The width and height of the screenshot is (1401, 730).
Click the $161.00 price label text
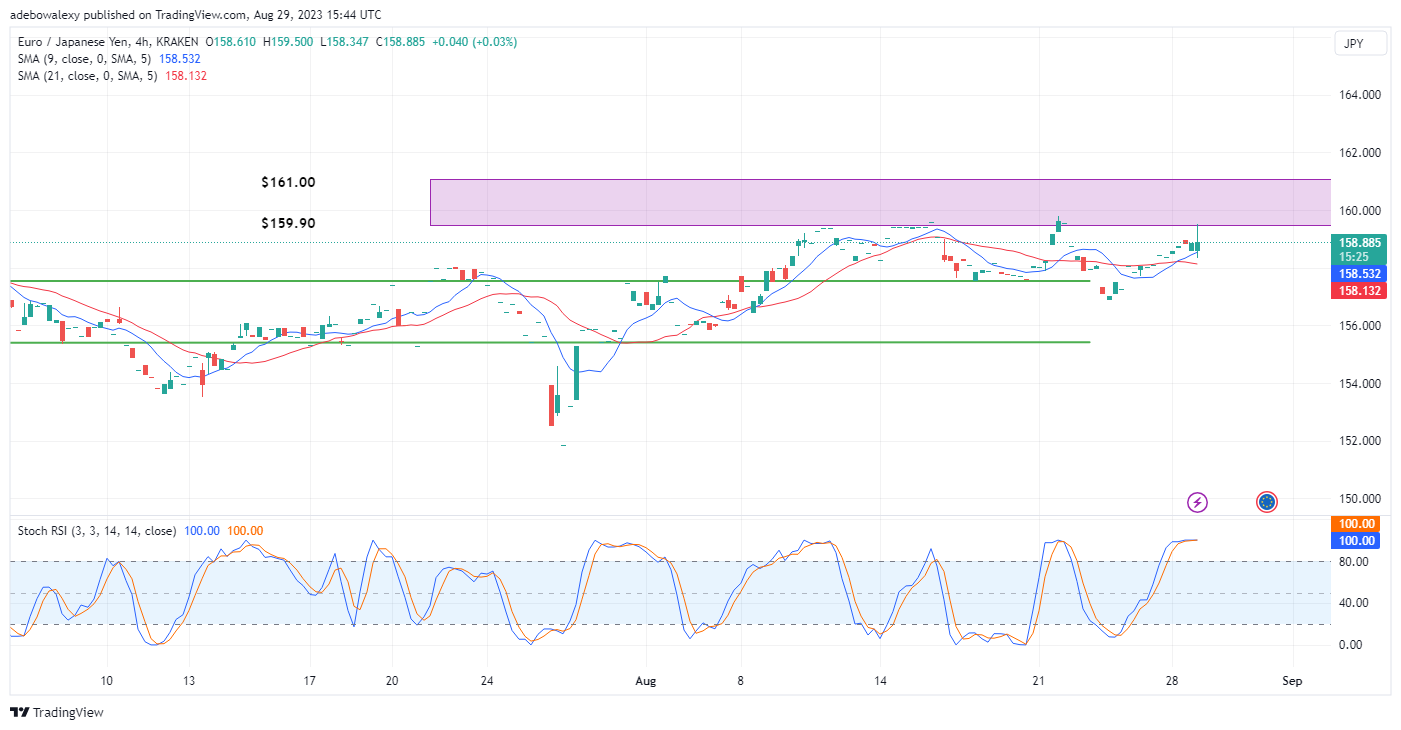coord(288,183)
